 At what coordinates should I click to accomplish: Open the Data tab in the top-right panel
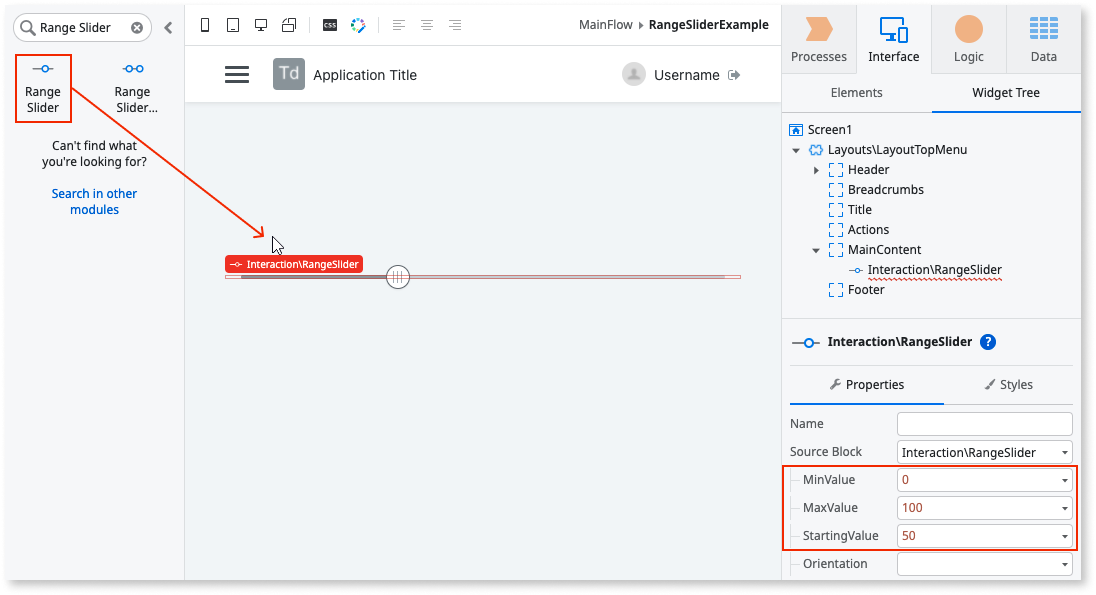point(1043,39)
